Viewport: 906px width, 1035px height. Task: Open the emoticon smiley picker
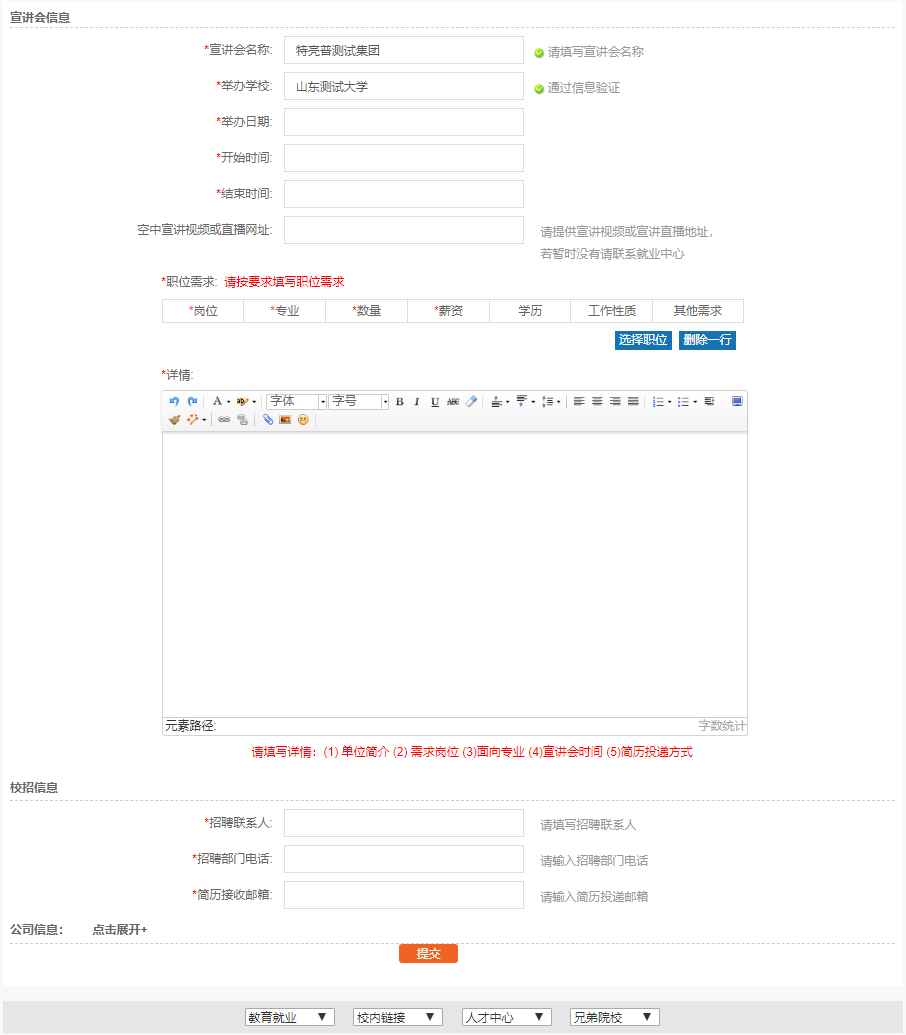[303, 420]
